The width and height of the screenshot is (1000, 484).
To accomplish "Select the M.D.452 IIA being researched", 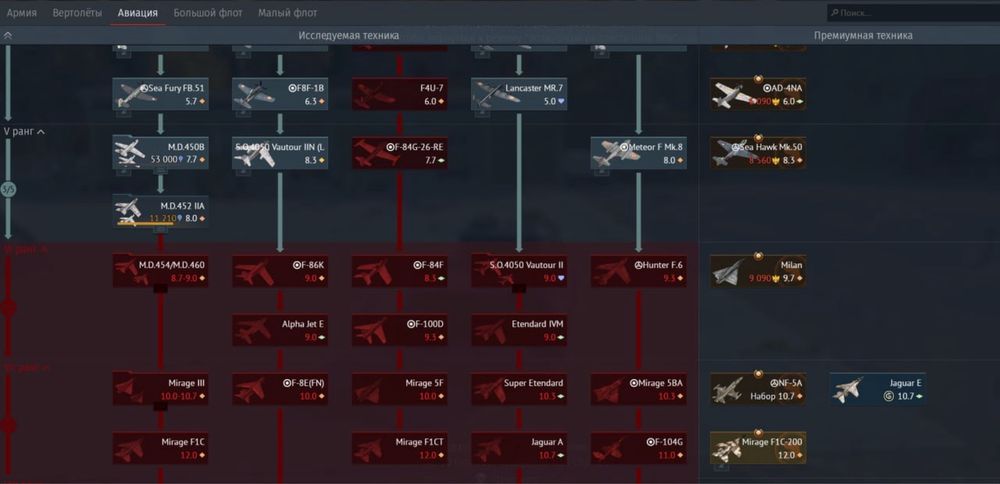I will (x=160, y=212).
